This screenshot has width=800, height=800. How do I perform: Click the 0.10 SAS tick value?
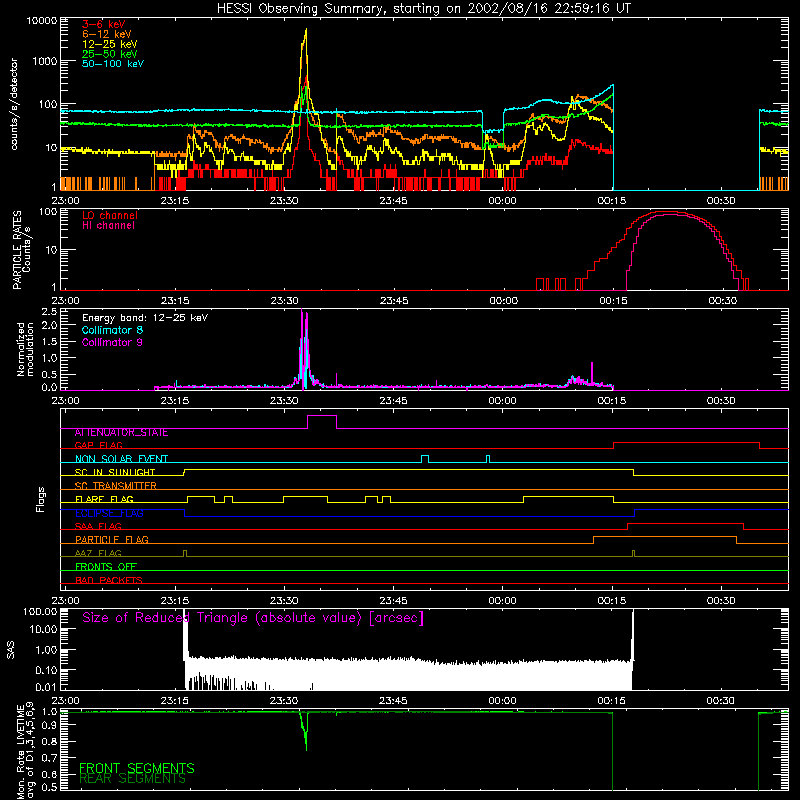46,670
